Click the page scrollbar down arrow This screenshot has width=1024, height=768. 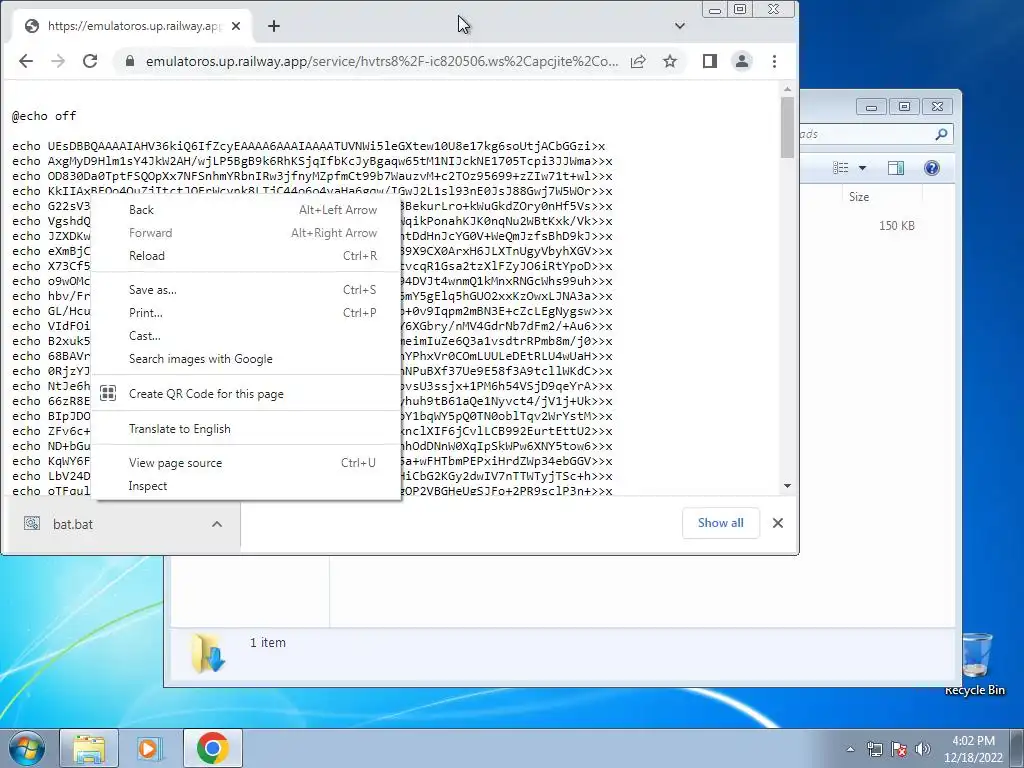click(x=788, y=486)
